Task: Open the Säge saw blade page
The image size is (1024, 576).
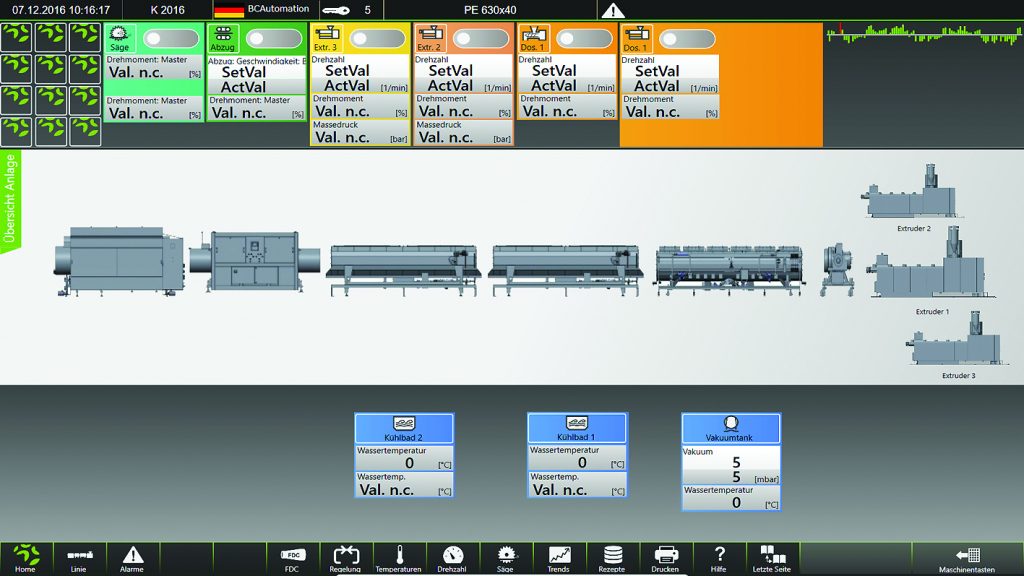Action: pyautogui.click(x=506, y=558)
